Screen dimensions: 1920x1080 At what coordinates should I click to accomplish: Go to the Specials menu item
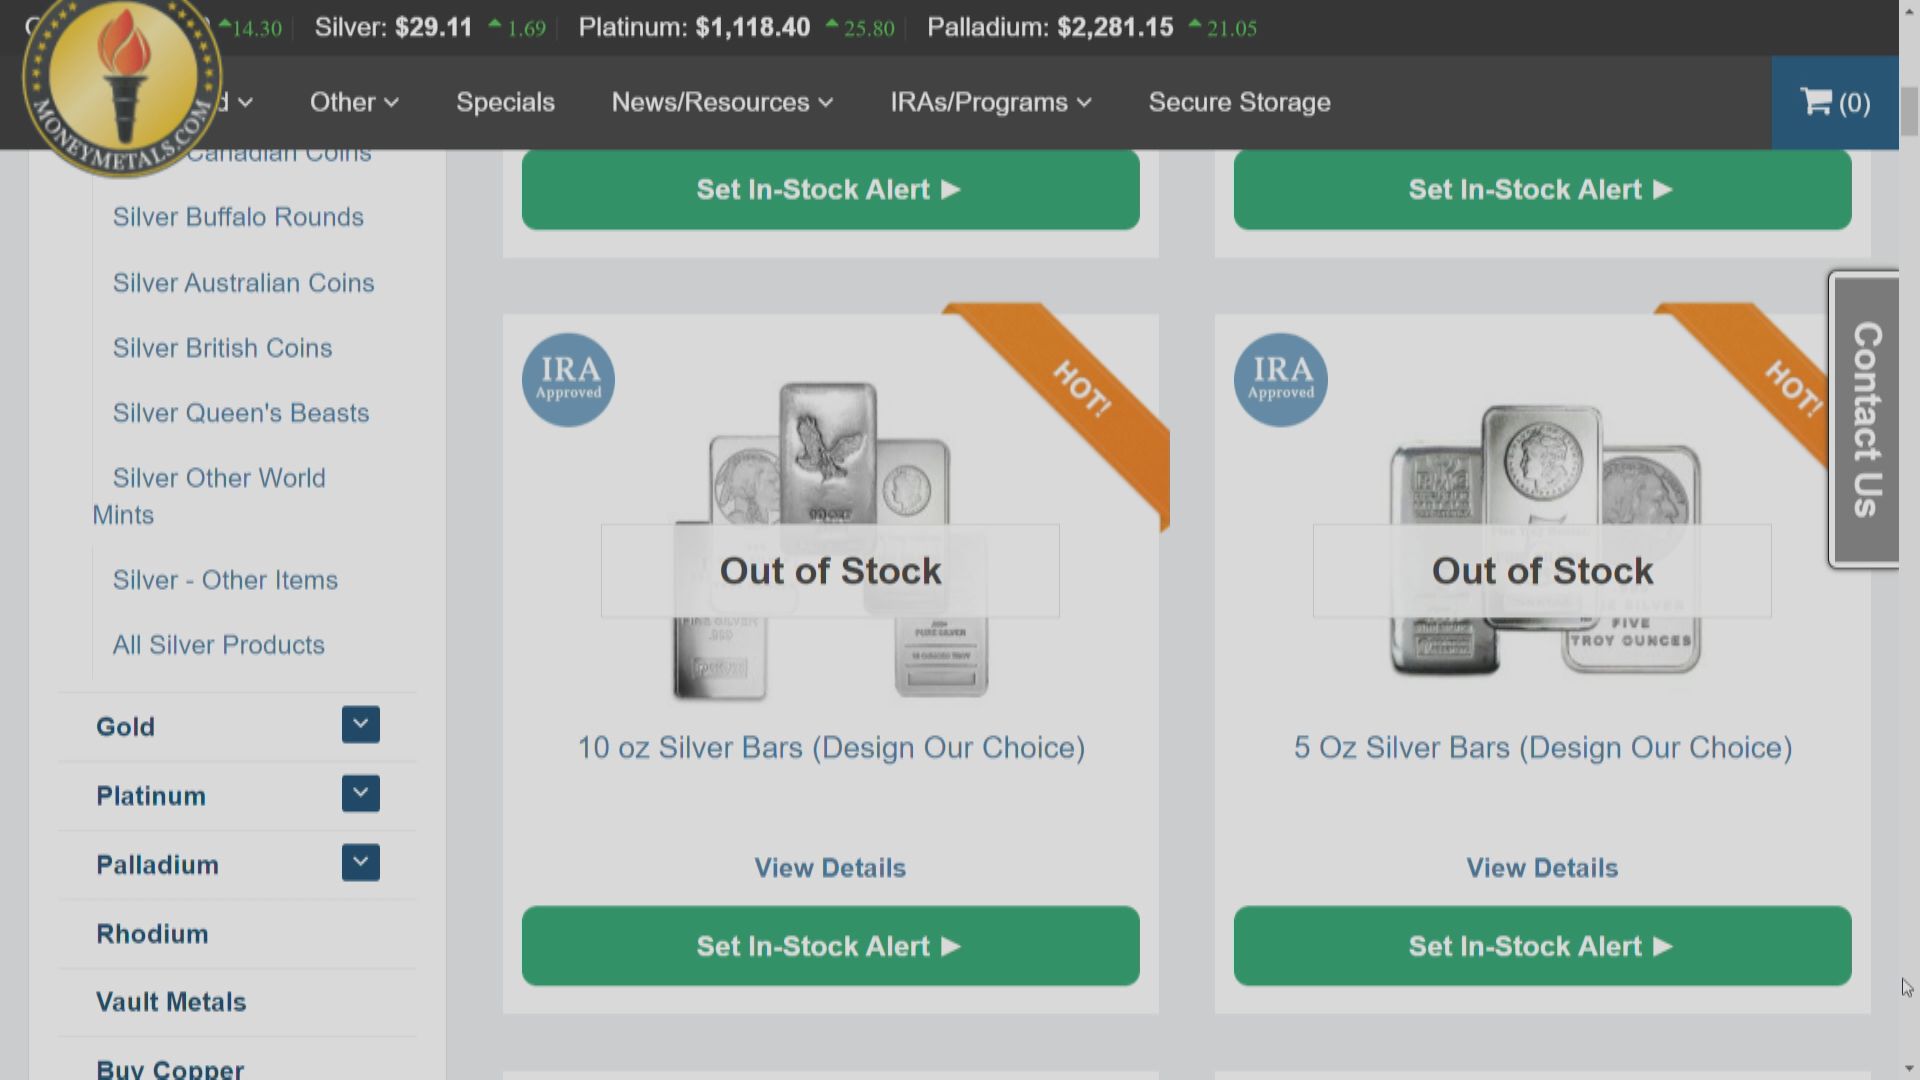[505, 102]
